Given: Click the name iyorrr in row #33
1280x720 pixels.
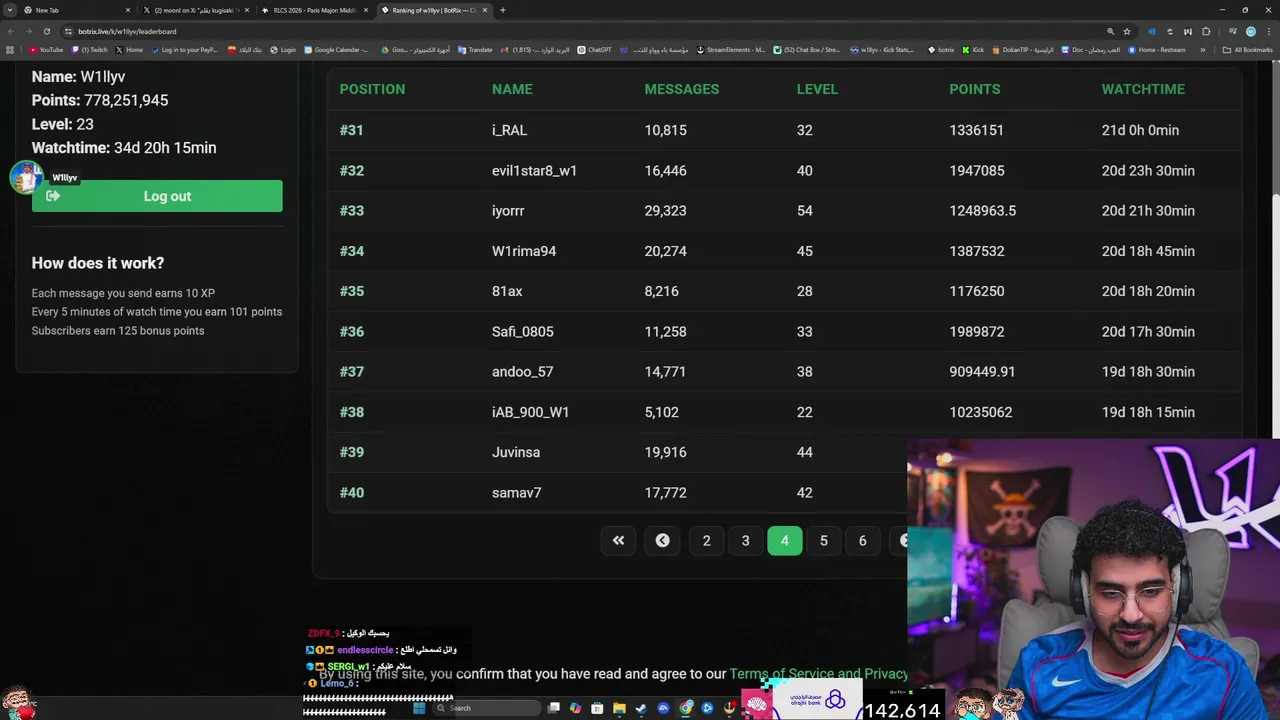Looking at the screenshot, I should [x=508, y=211].
